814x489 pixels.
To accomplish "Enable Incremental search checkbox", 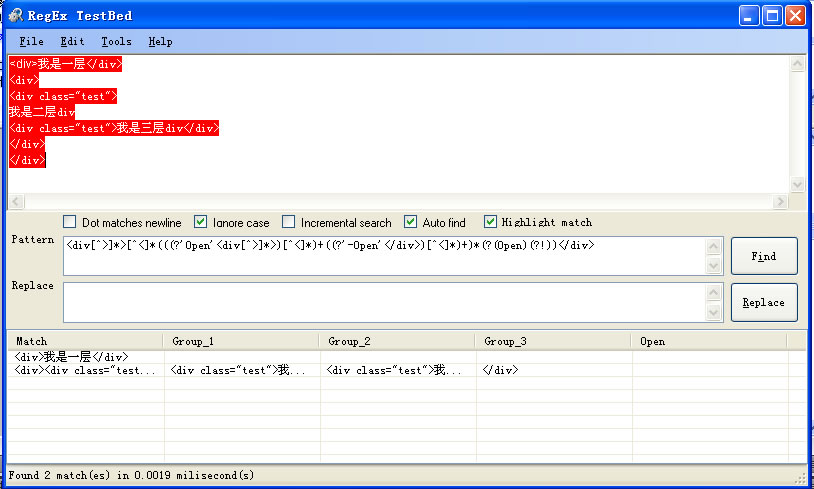I will [x=289, y=222].
